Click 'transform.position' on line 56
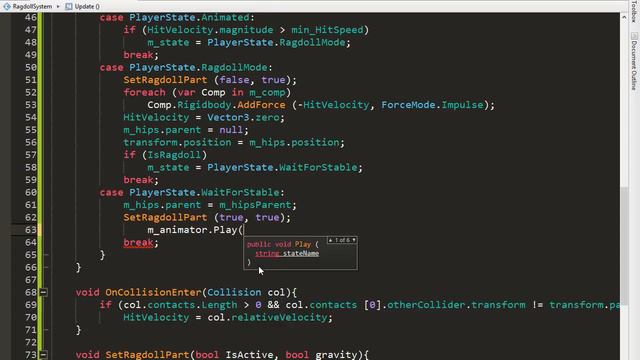Image resolution: width=640 pixels, height=360 pixels. pyautogui.click(x=177, y=142)
